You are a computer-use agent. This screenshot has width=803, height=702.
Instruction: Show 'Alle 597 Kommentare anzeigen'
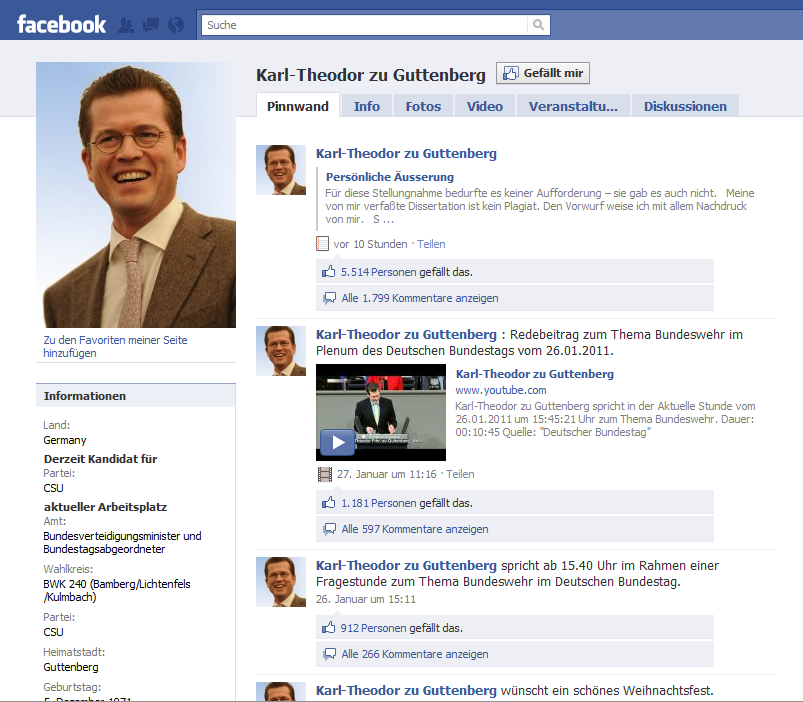coord(415,529)
